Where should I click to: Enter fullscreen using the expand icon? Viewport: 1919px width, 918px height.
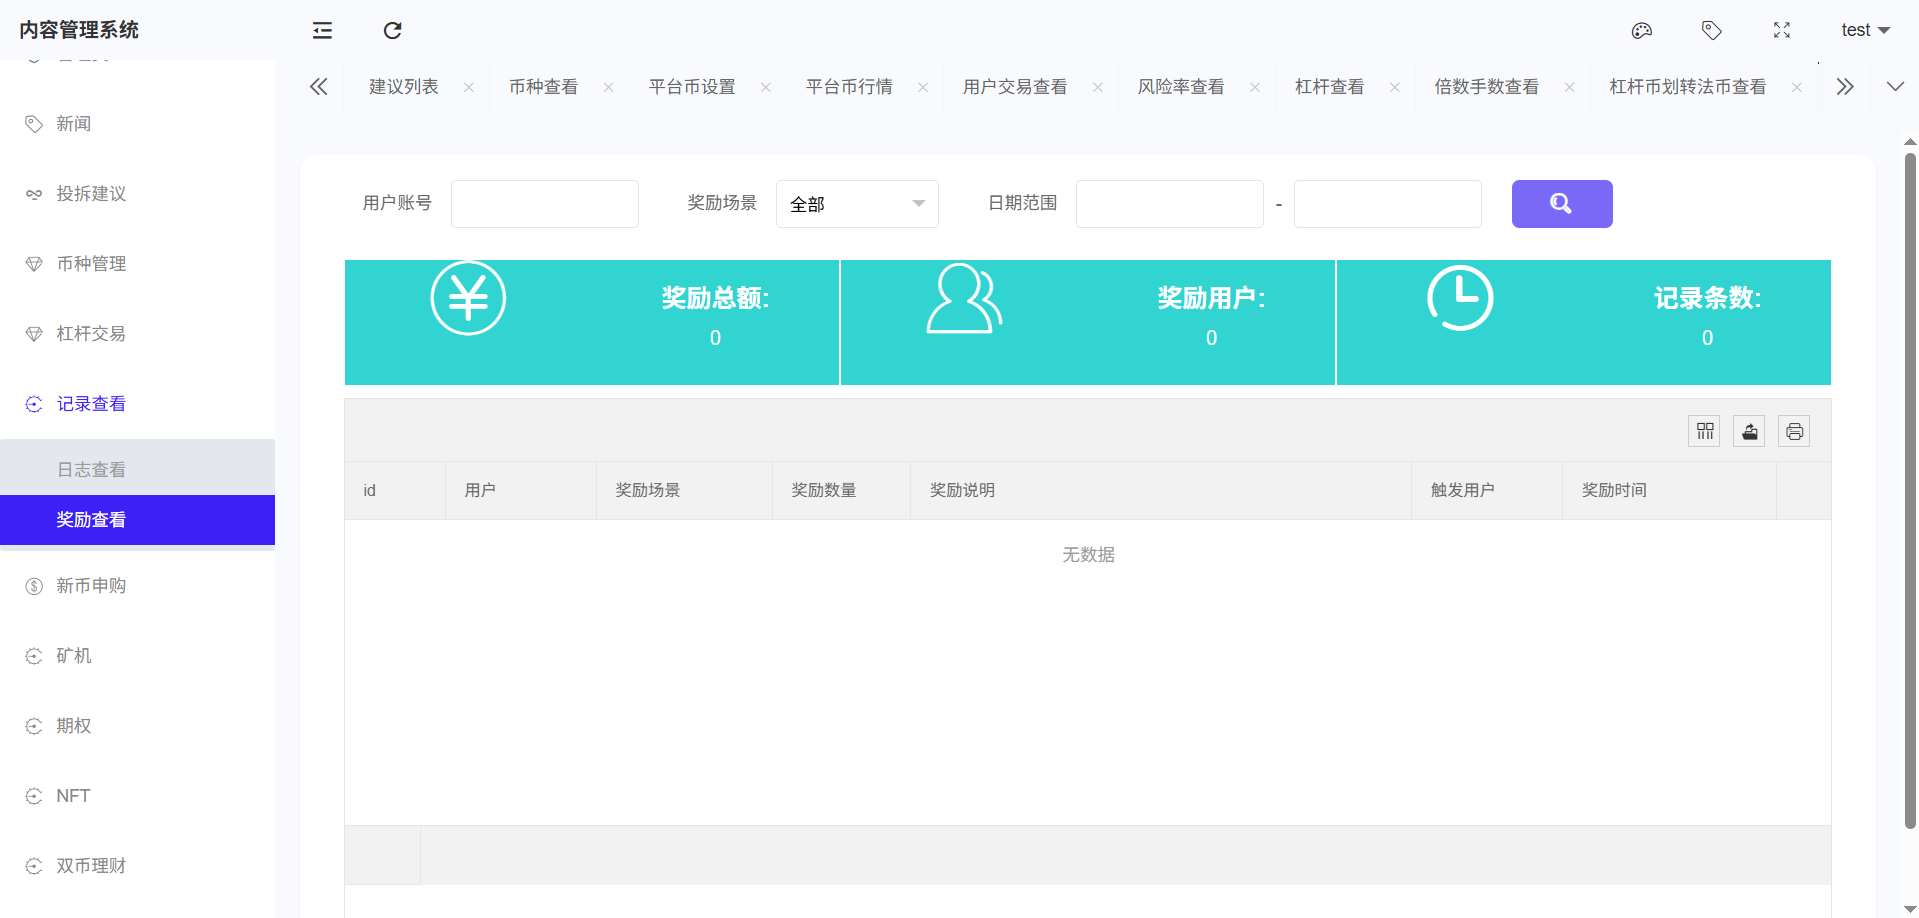[x=1781, y=31]
